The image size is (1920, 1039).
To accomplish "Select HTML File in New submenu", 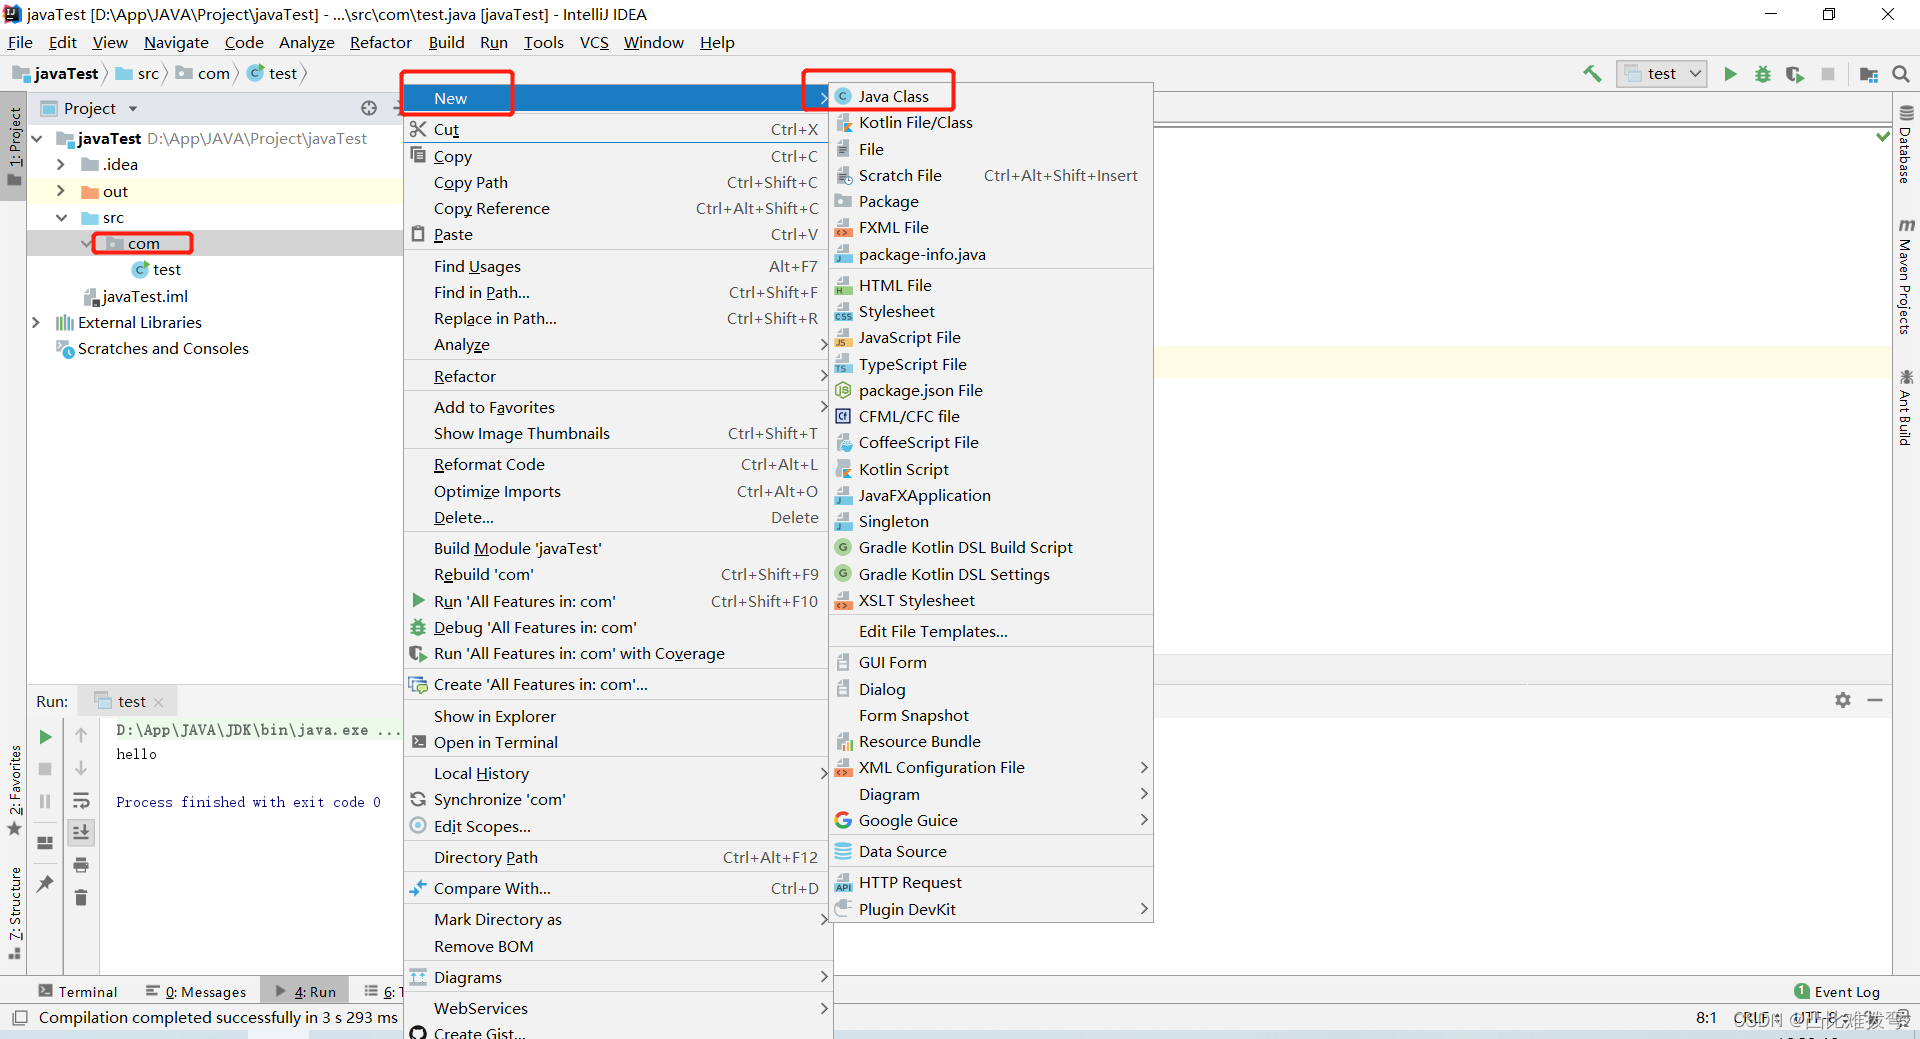I will pyautogui.click(x=991, y=285).
